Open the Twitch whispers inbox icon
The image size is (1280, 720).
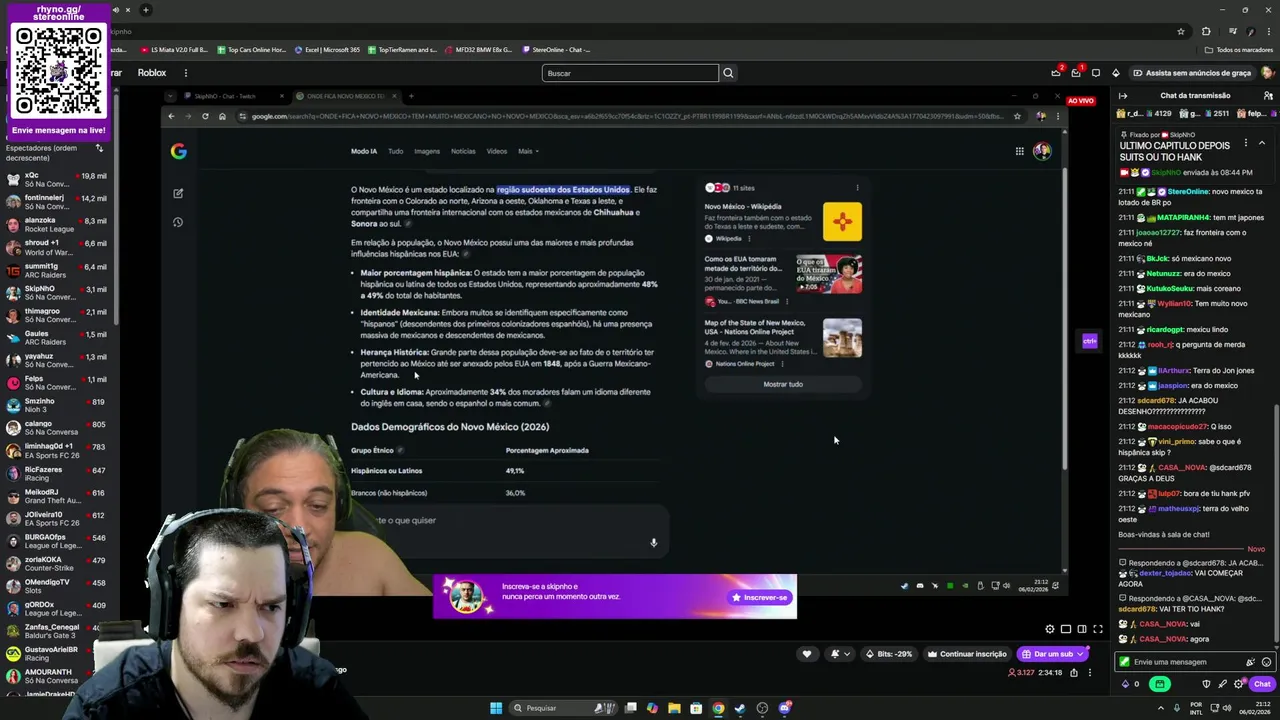[x=1076, y=73]
